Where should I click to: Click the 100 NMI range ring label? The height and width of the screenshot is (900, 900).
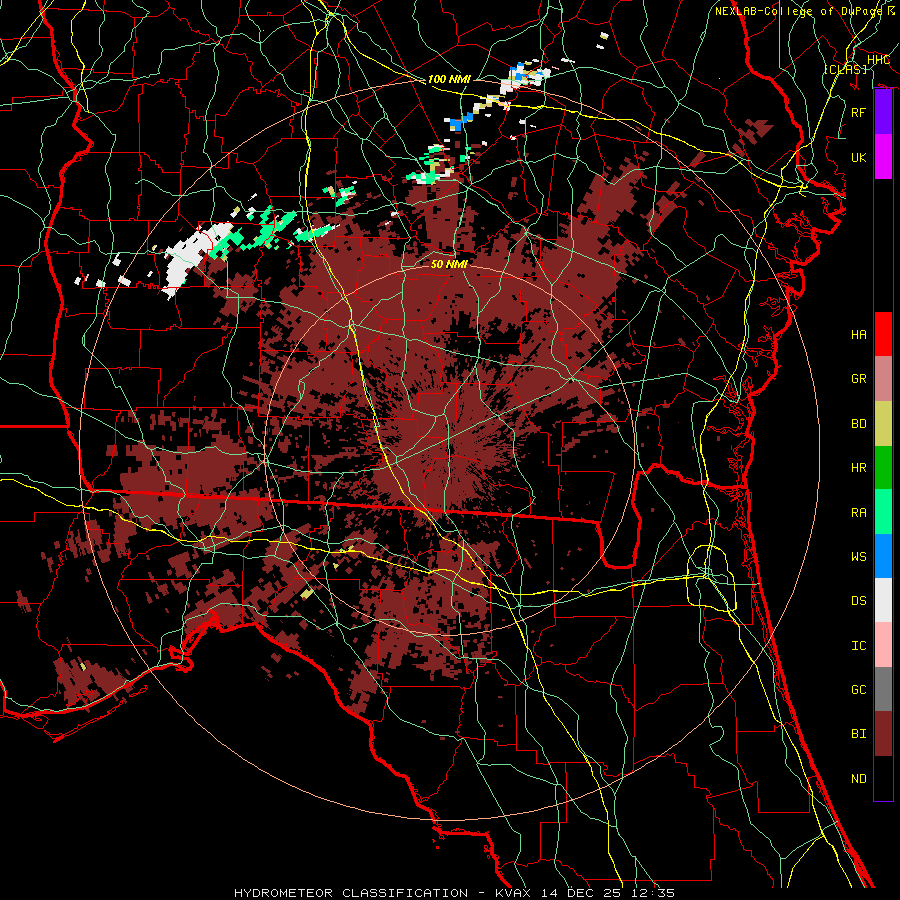tap(449, 79)
